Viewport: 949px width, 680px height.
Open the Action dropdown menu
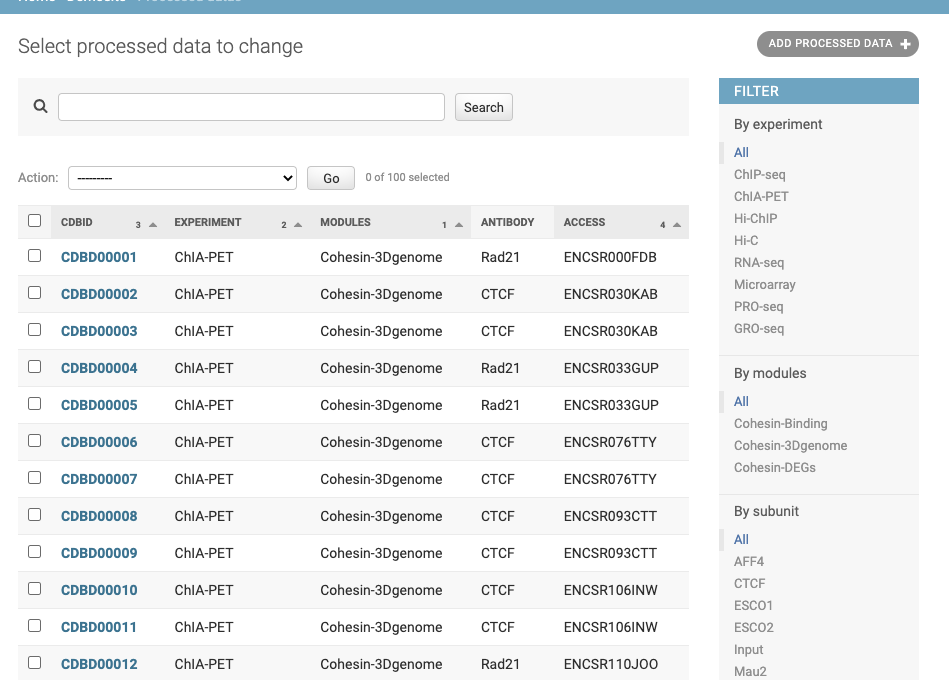point(182,178)
